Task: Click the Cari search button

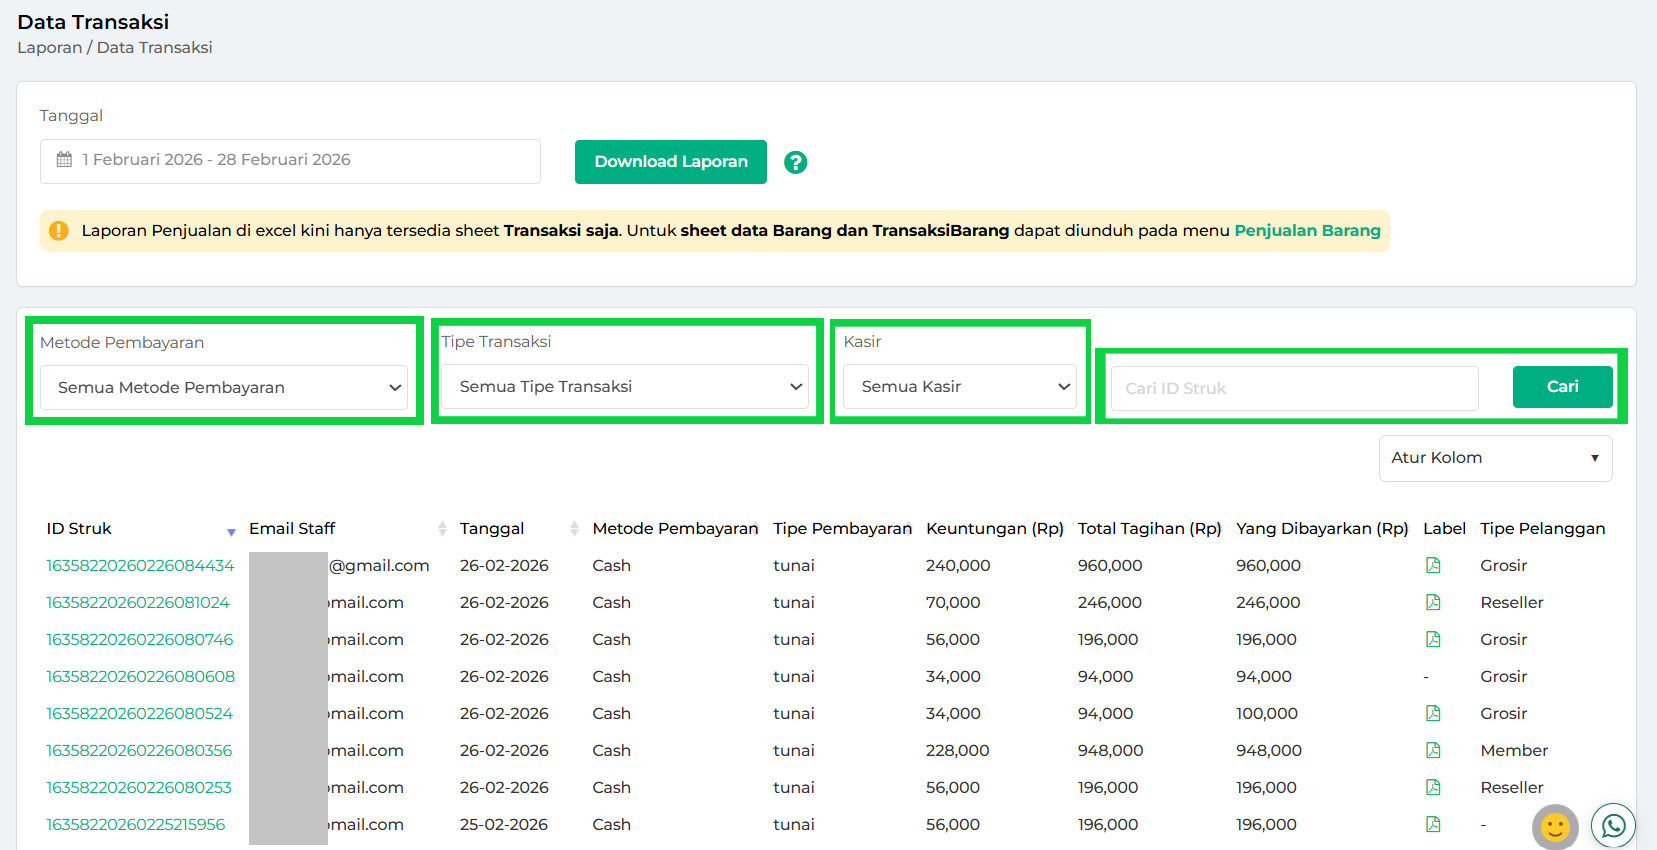Action: pos(1562,387)
